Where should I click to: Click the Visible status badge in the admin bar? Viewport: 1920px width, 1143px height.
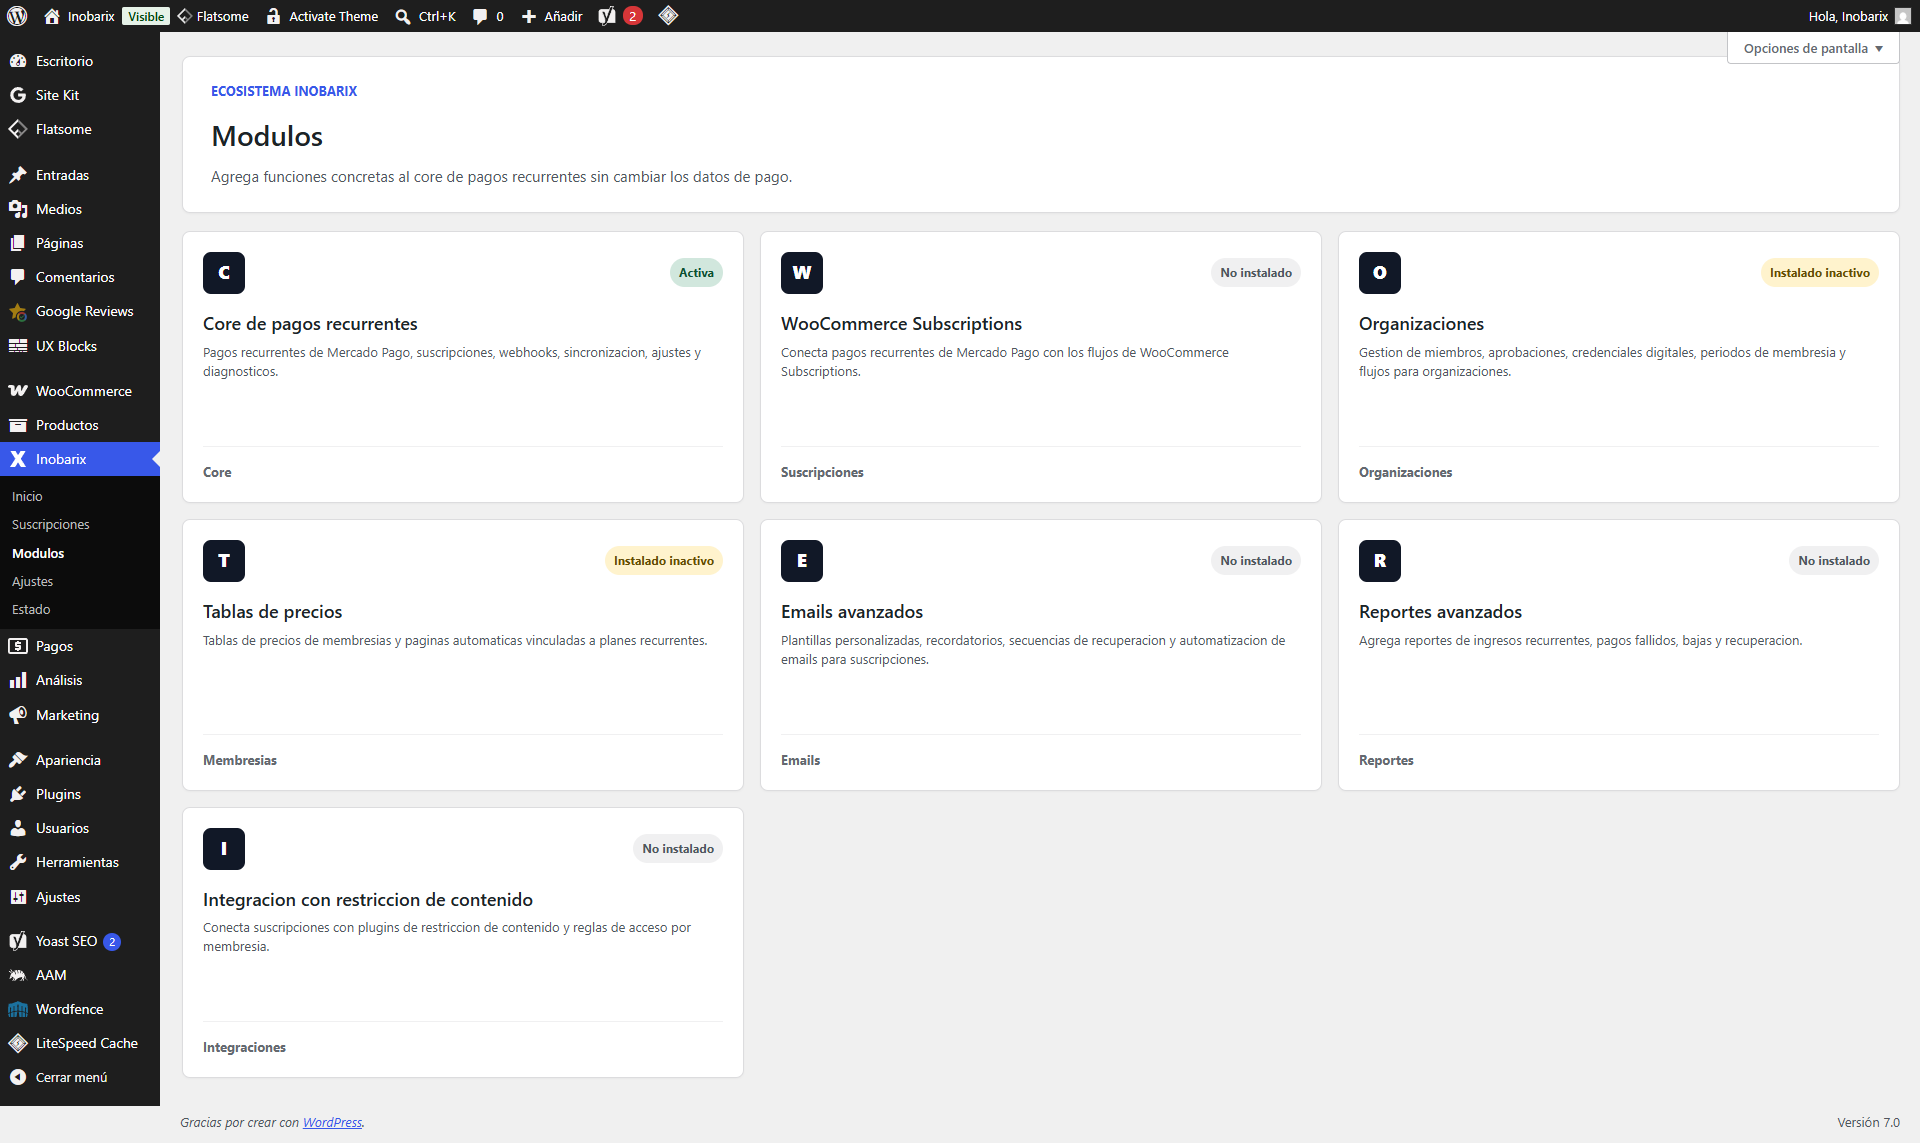click(146, 16)
